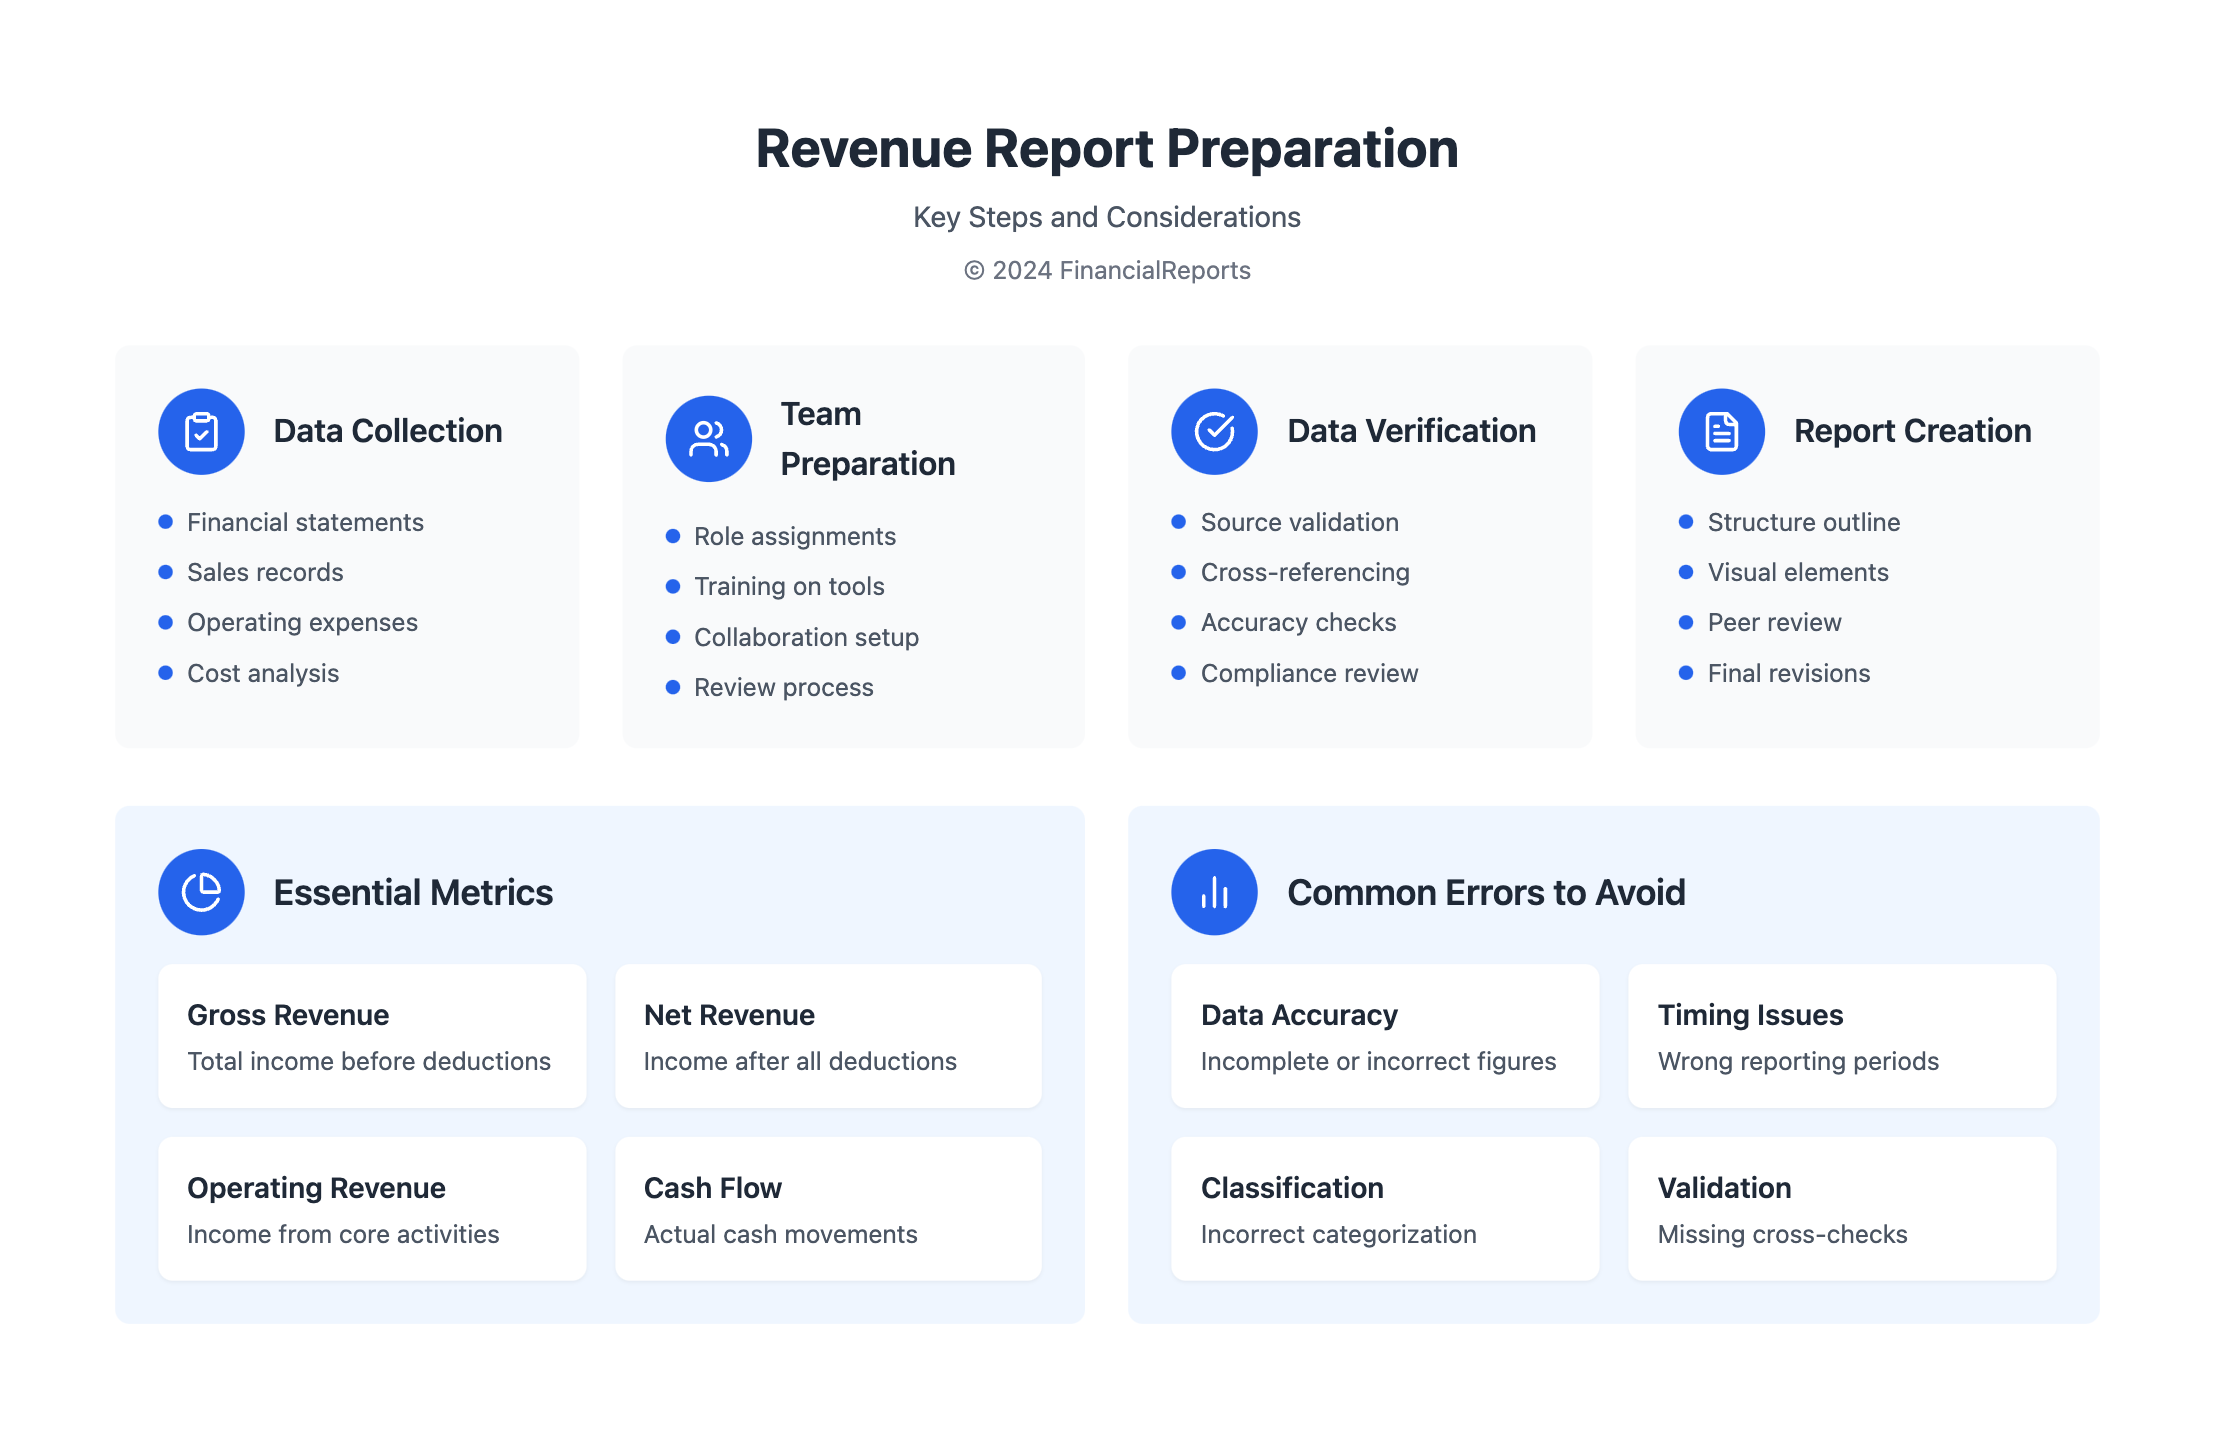Select the people icon for Team Preparation
This screenshot has height=1439, width=2215.
708,438
